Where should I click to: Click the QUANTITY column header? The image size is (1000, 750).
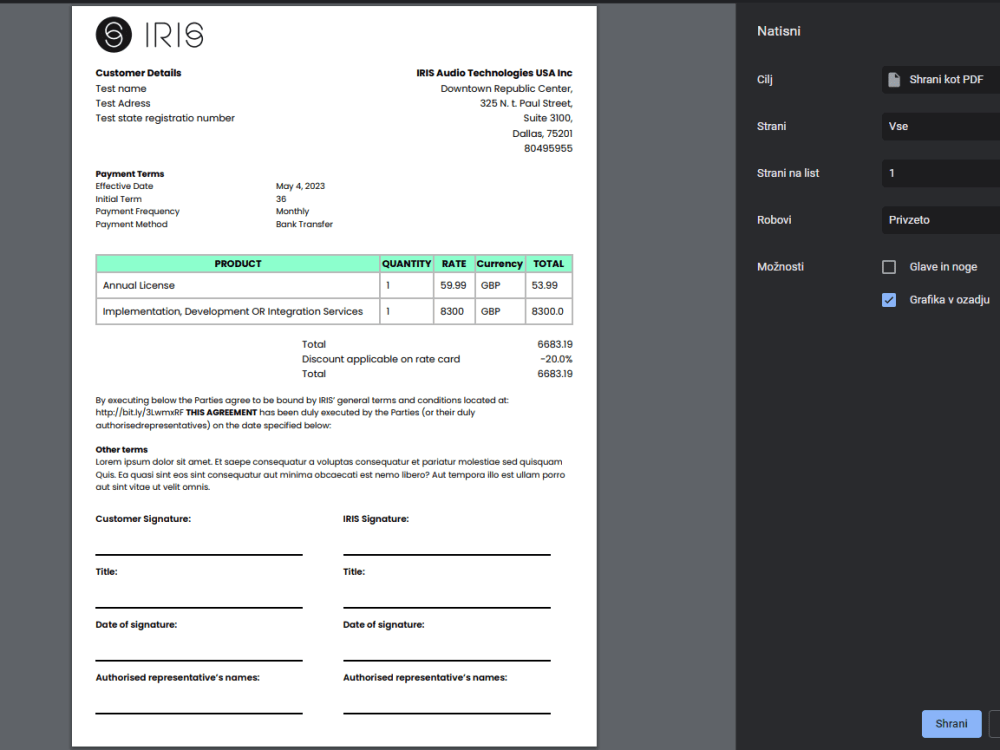click(406, 263)
